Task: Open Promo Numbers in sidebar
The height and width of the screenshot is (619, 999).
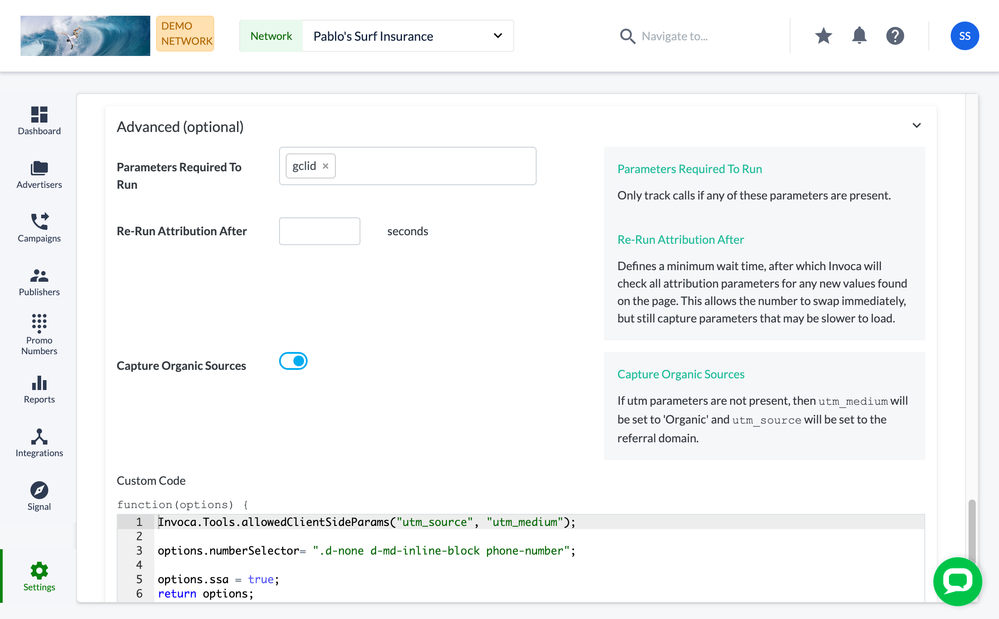Action: pos(39,333)
